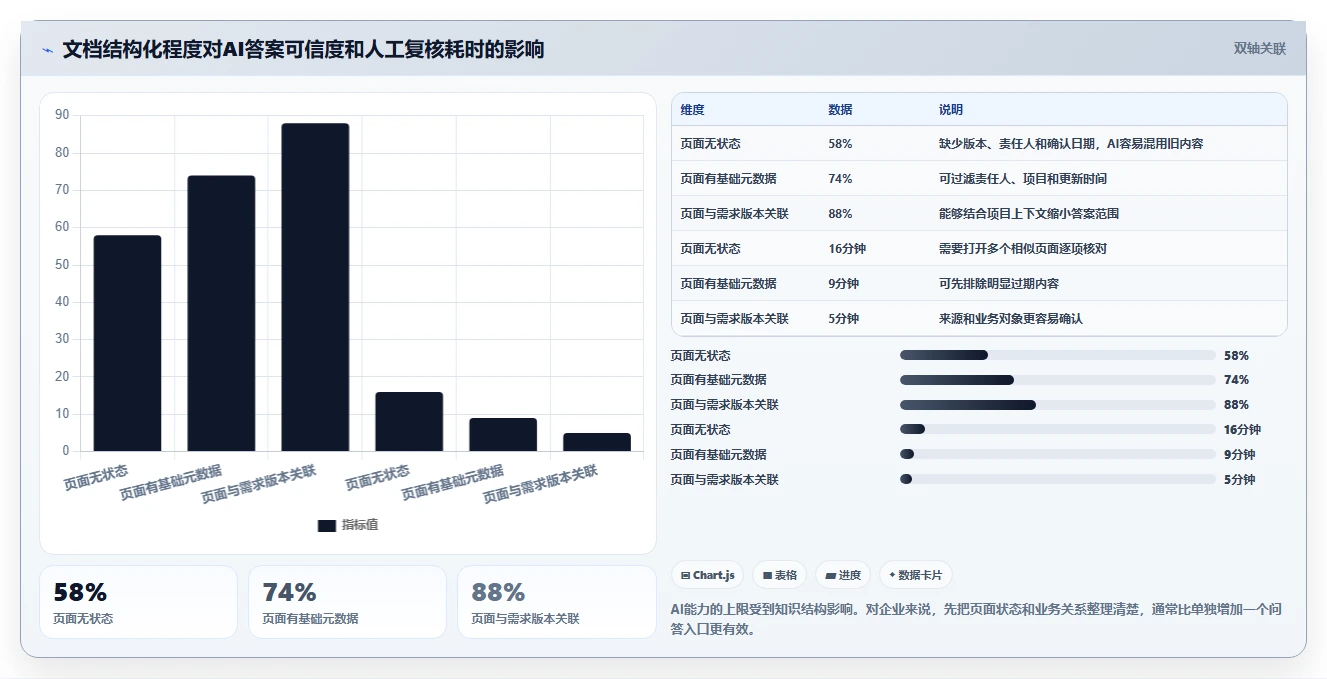Image resolution: width=1327 pixels, height=679 pixels.
Task: Click the 指标值 legend label under the chart
Action: (360, 525)
